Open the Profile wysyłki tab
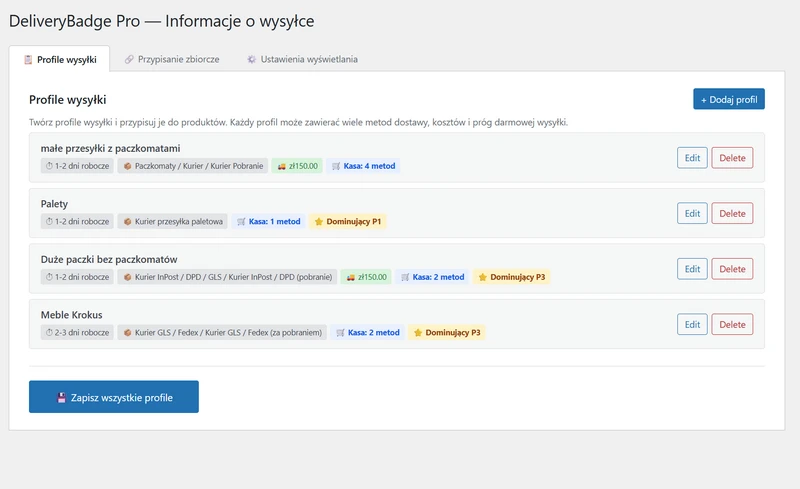Image resolution: width=800 pixels, height=489 pixels. [x=59, y=59]
